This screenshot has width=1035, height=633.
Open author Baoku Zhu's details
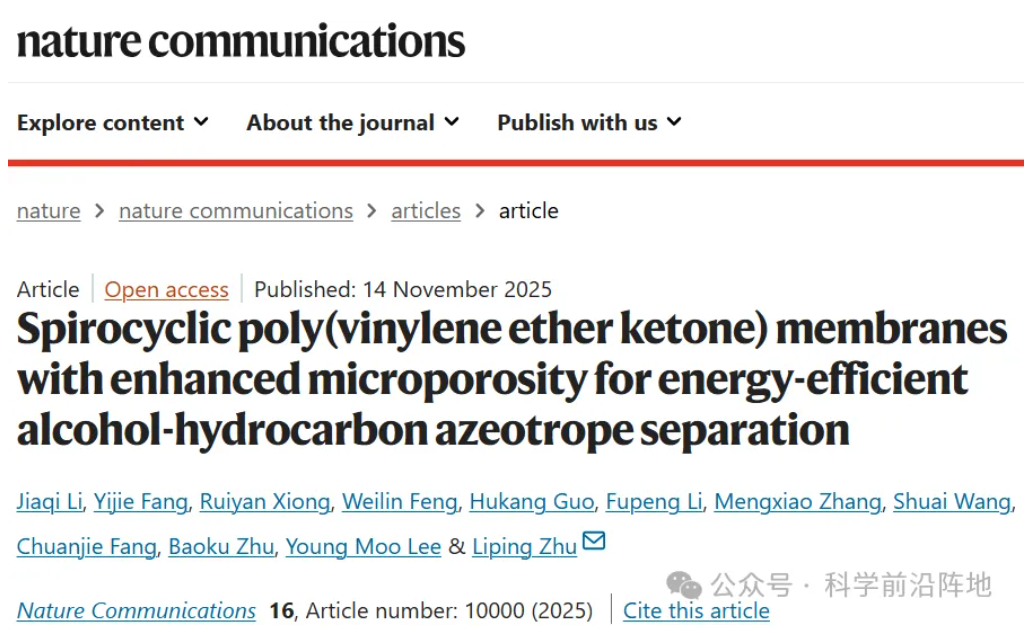[x=221, y=547]
